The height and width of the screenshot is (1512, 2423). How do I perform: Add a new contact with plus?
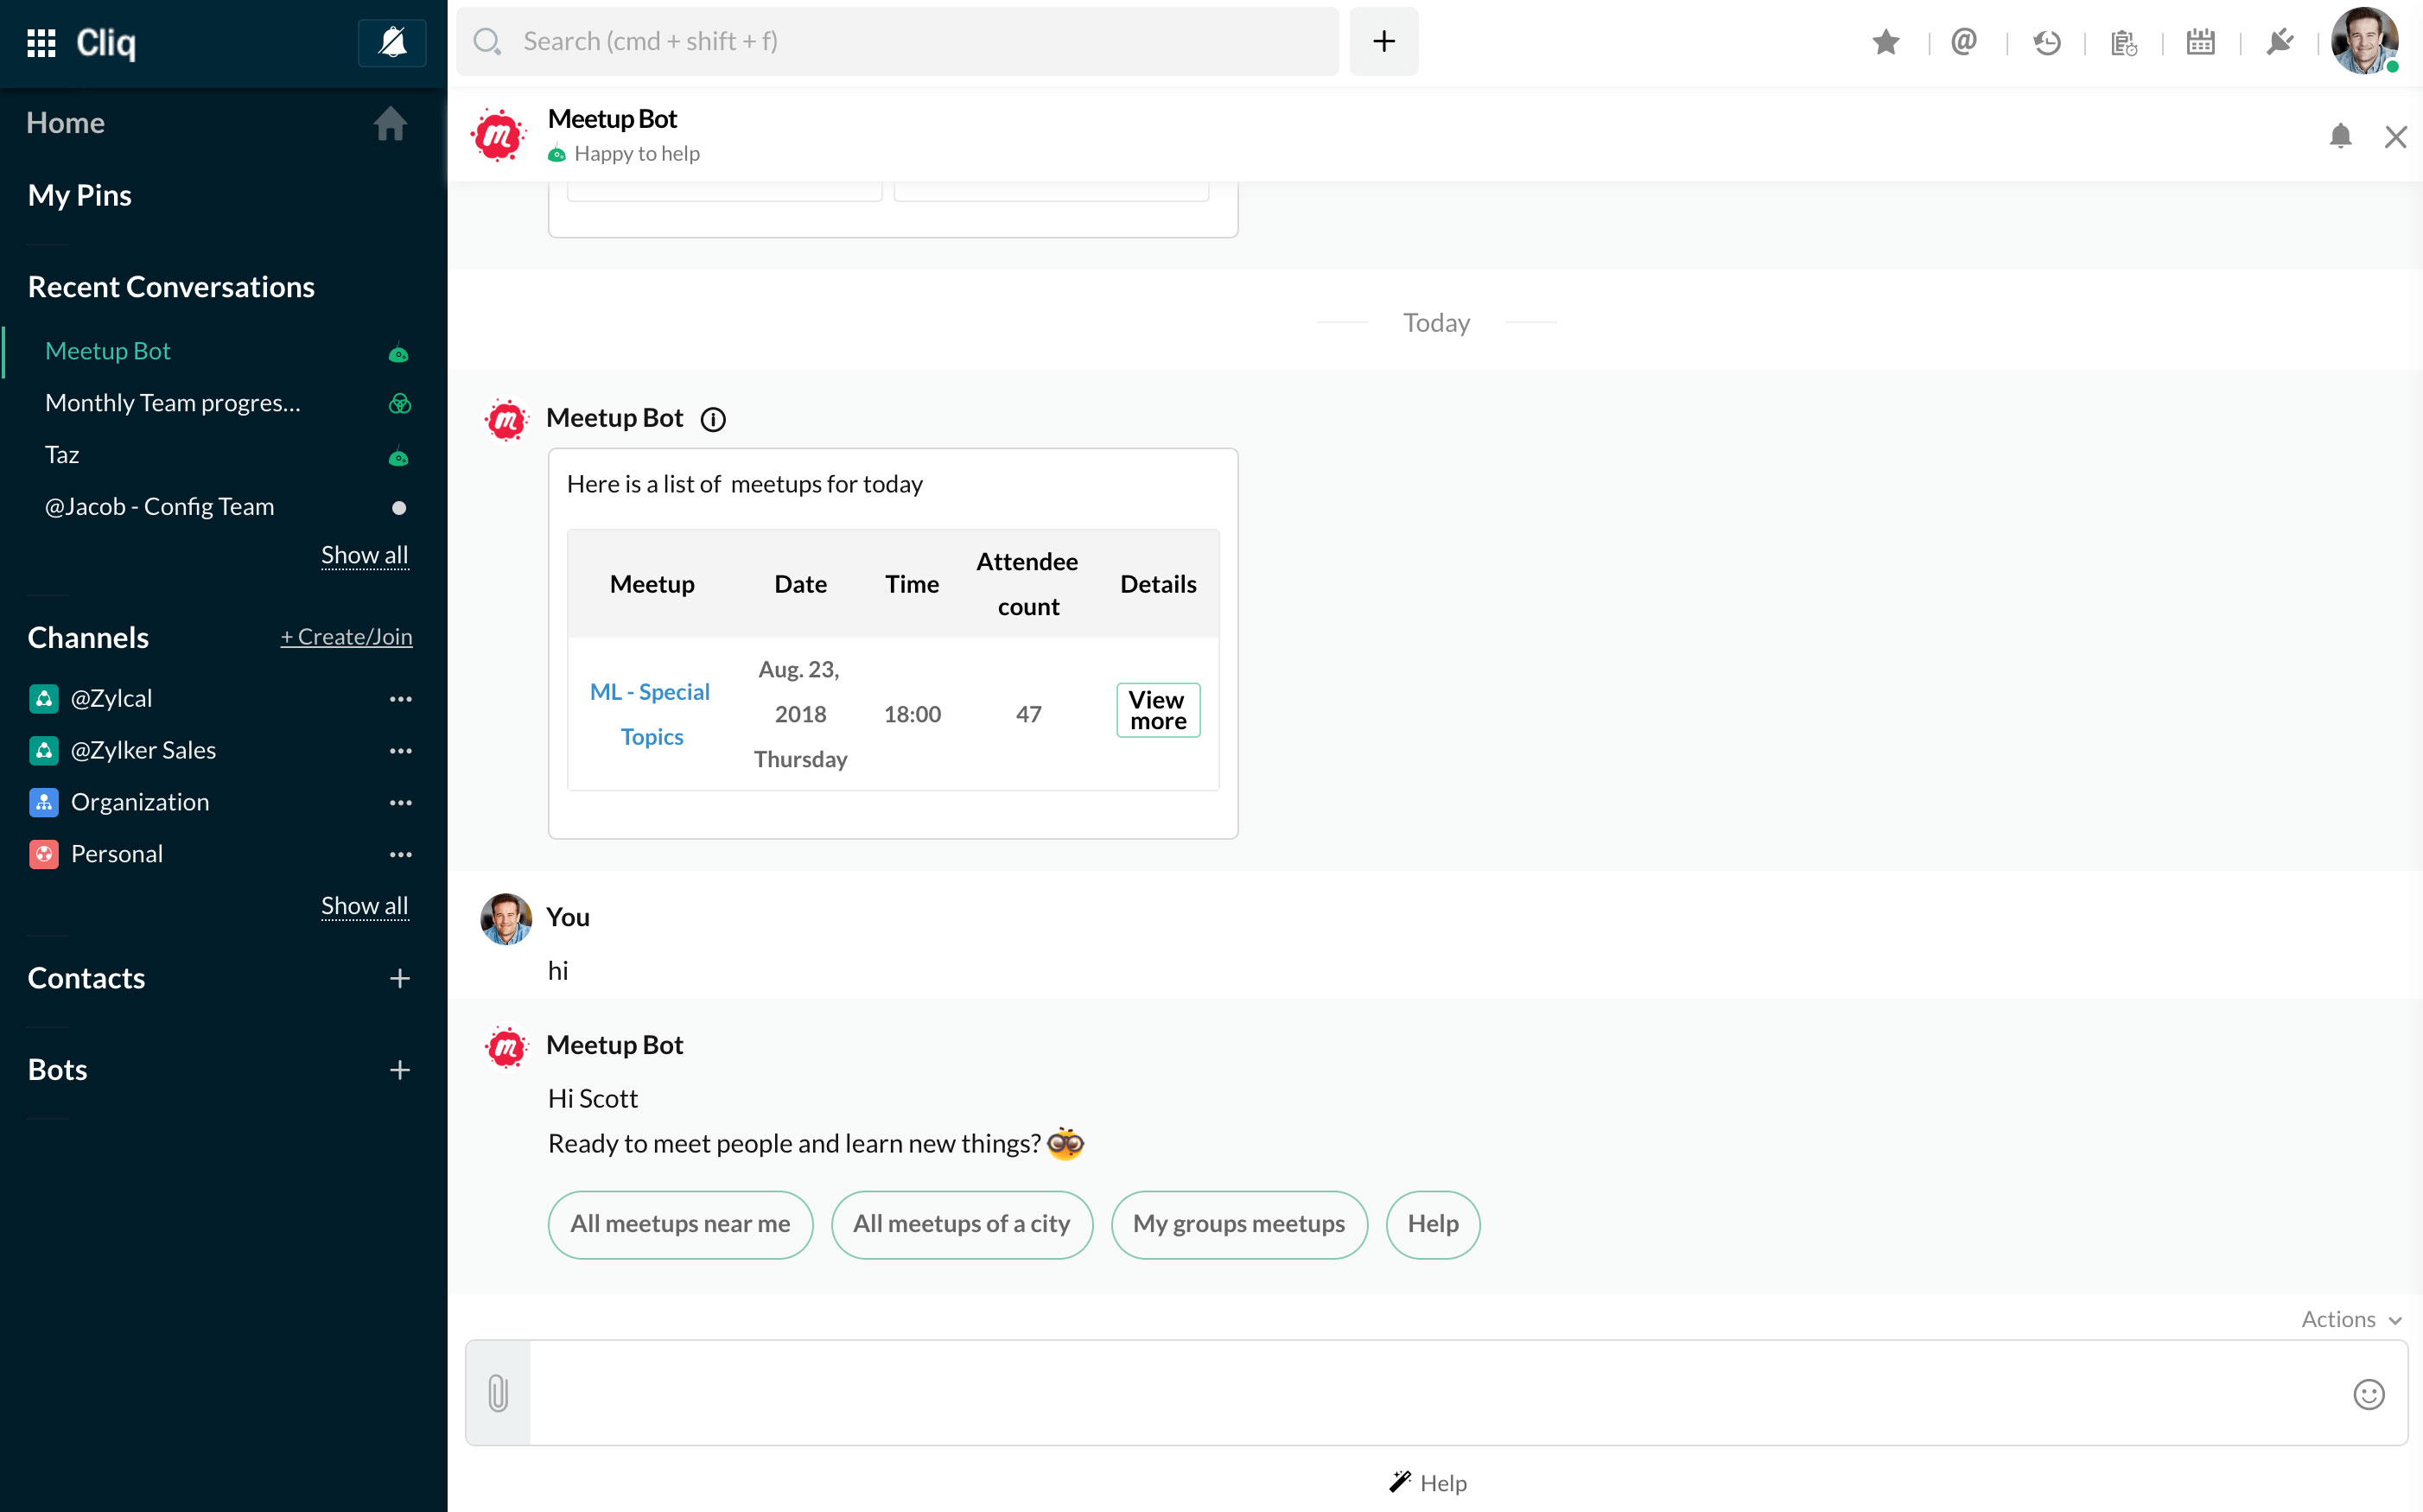(400, 978)
